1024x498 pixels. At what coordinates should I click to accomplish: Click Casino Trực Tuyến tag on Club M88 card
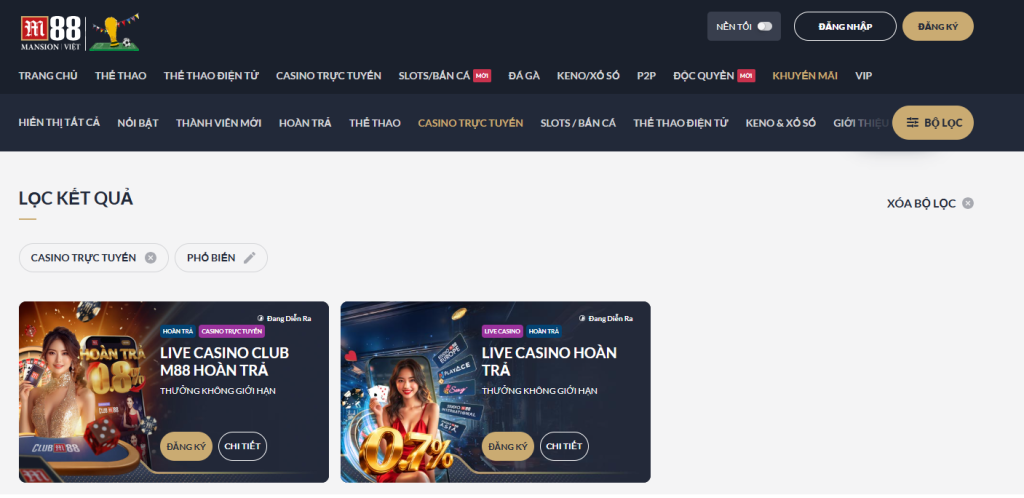pyautogui.click(x=232, y=332)
